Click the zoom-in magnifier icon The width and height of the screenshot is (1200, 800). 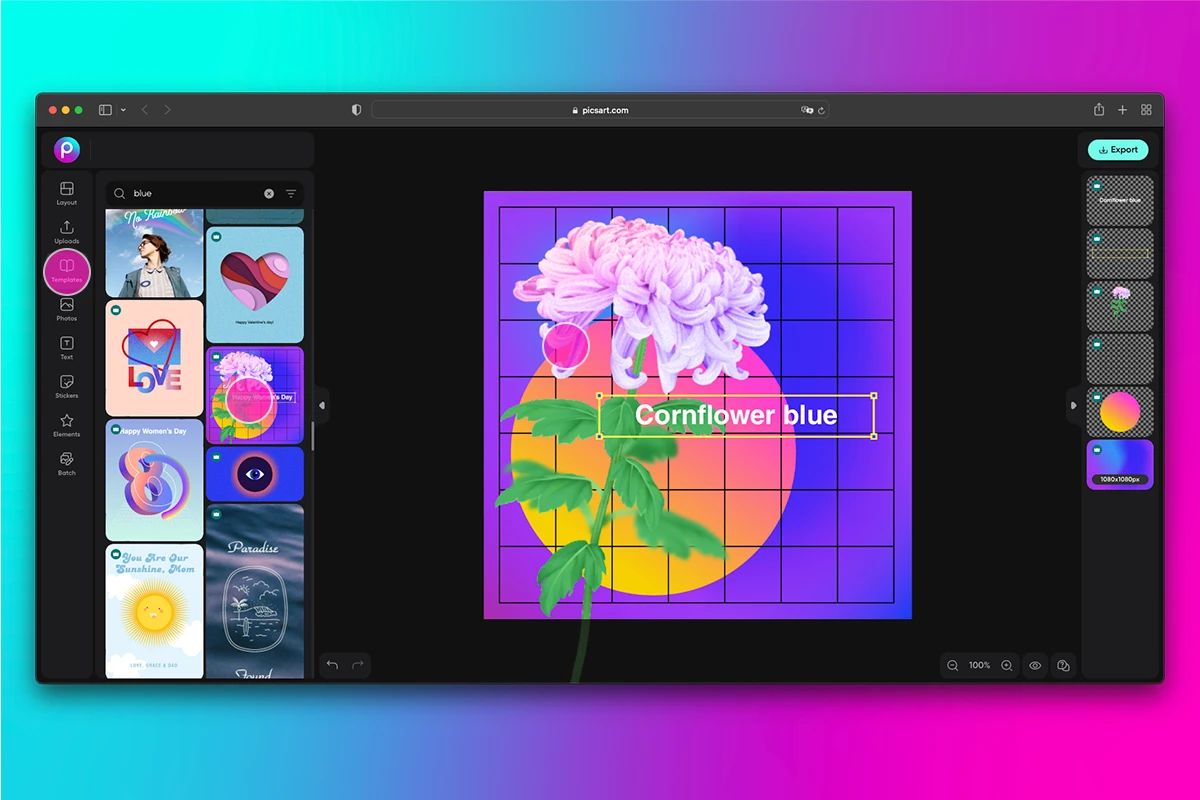click(x=1005, y=665)
